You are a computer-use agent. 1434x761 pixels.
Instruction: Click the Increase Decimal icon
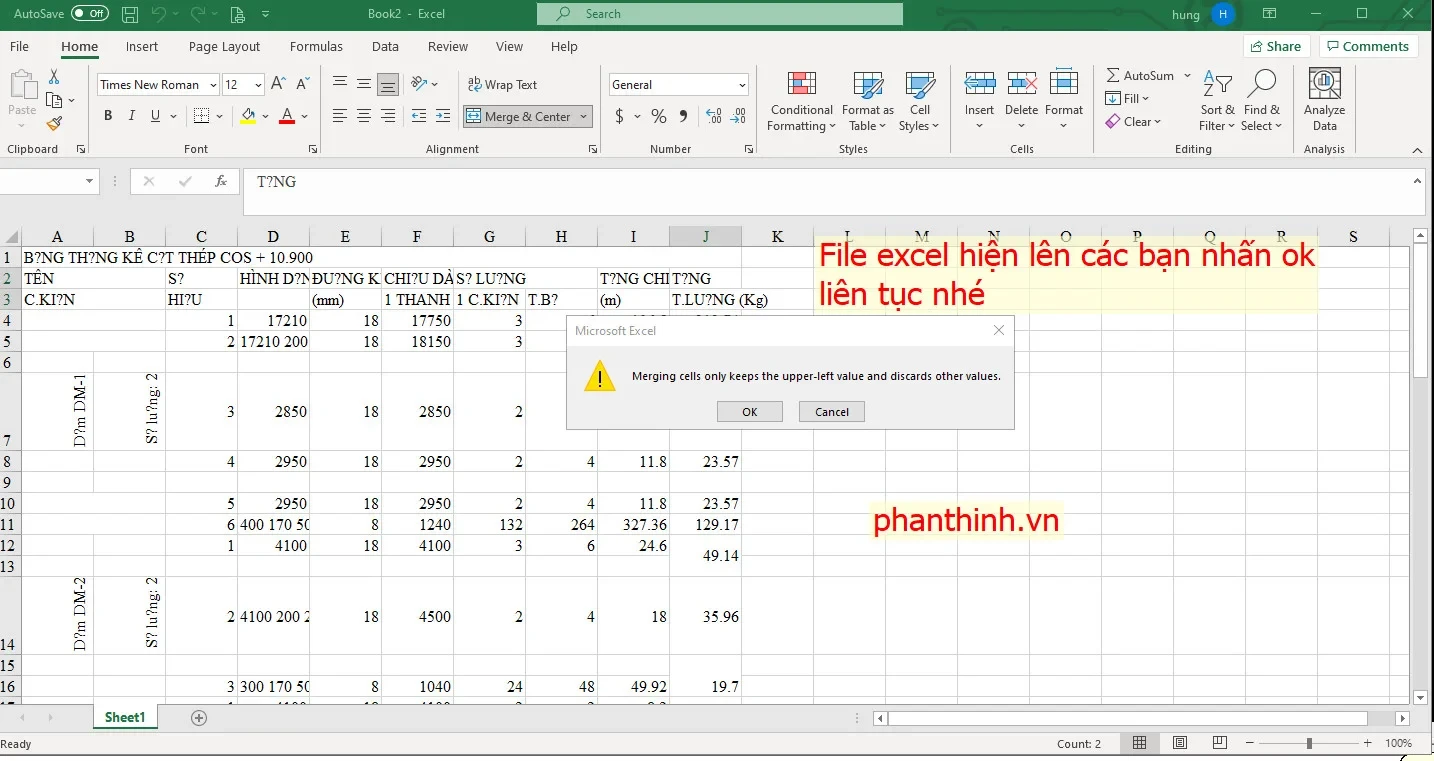tap(714, 116)
